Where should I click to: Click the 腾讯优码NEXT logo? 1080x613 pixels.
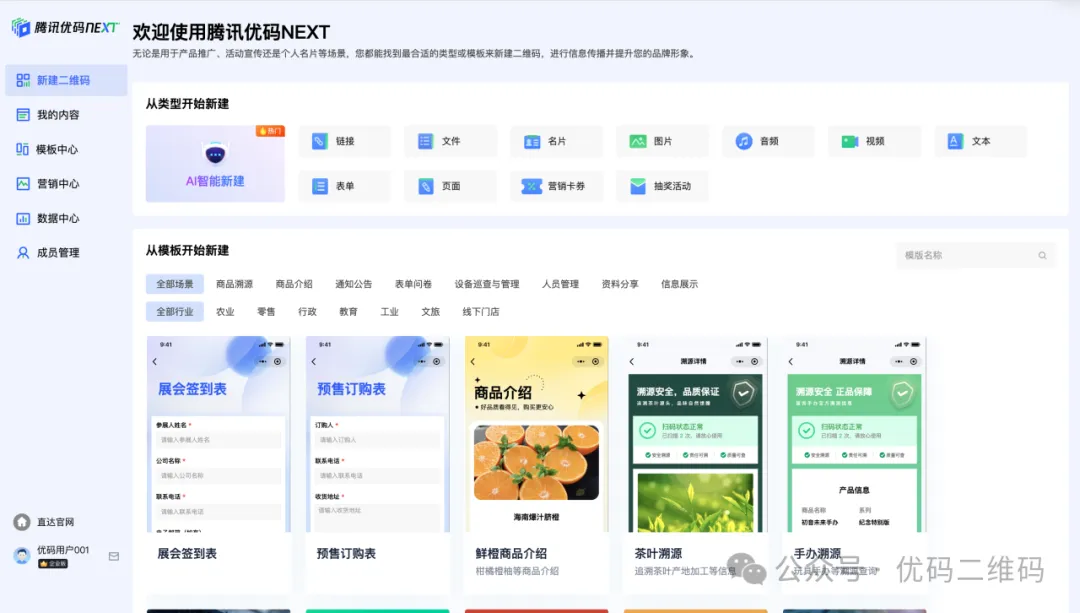(x=65, y=28)
